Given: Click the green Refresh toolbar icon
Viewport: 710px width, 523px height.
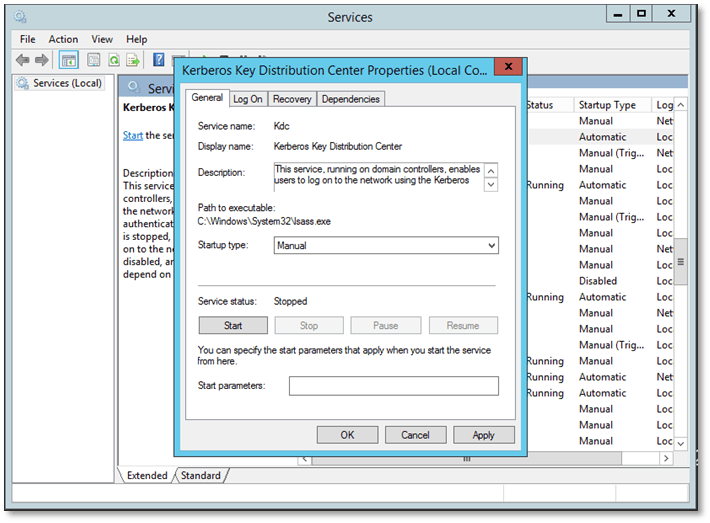Looking at the screenshot, I should pyautogui.click(x=114, y=60).
